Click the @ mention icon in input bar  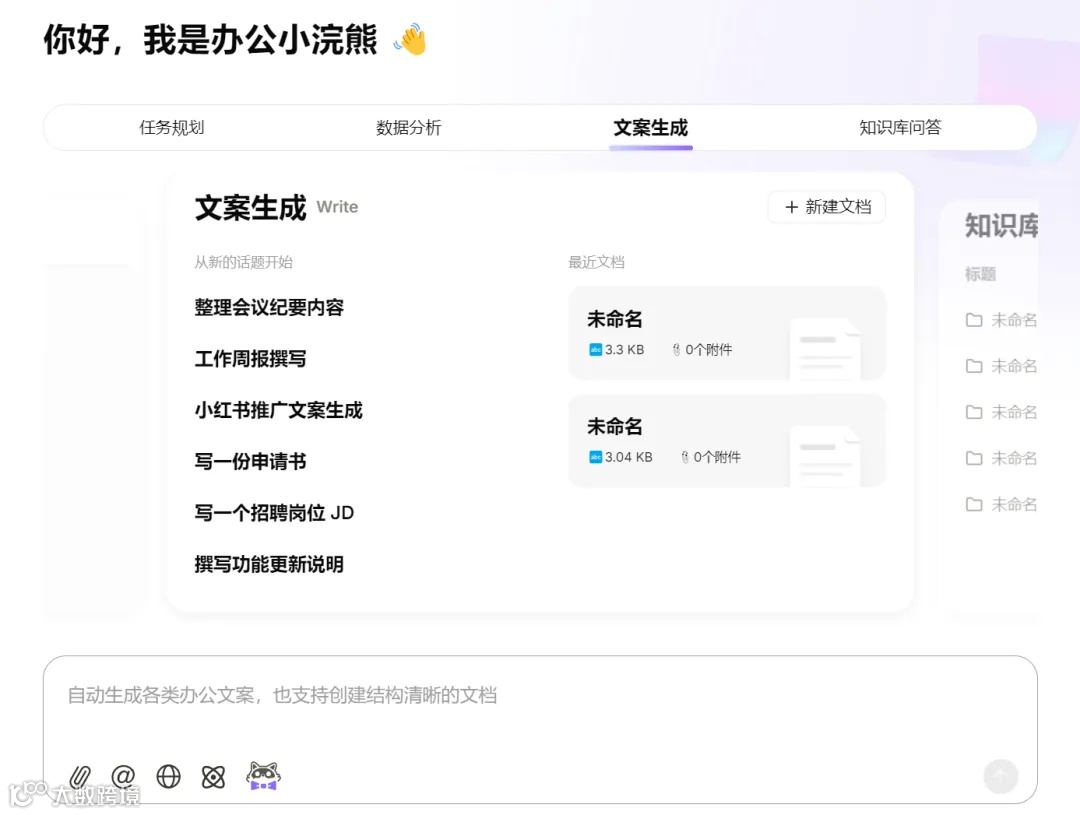(x=124, y=776)
